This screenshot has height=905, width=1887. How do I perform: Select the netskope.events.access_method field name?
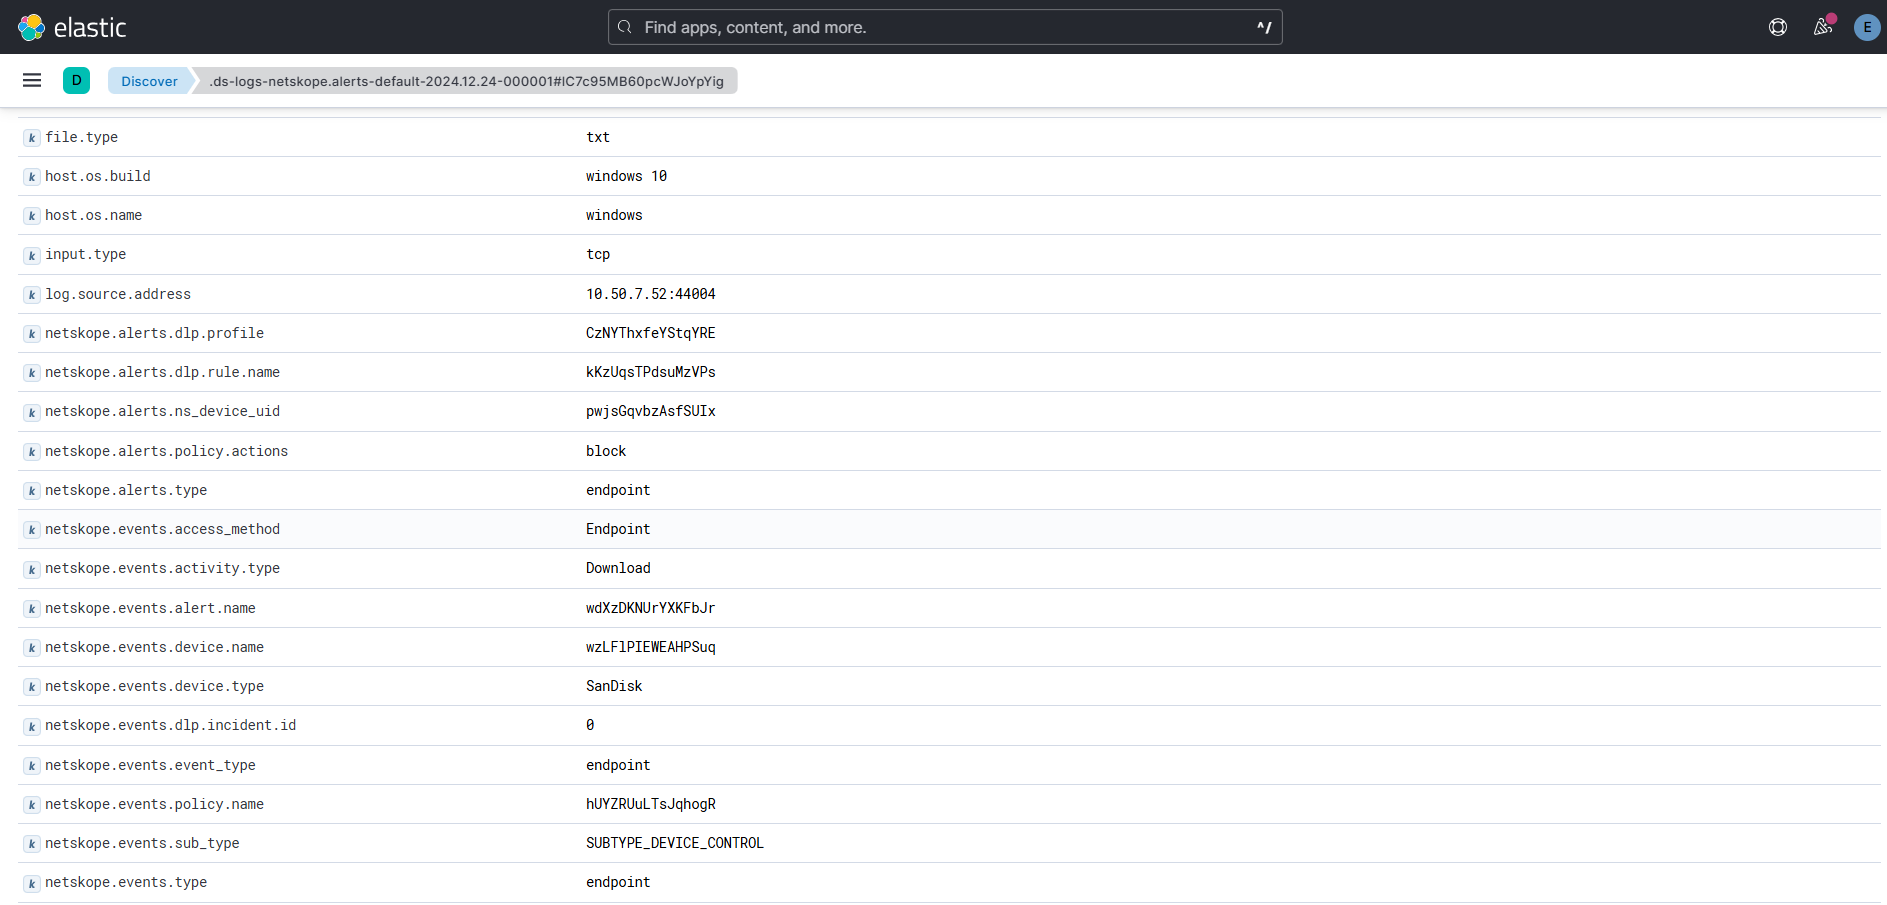pos(162,529)
